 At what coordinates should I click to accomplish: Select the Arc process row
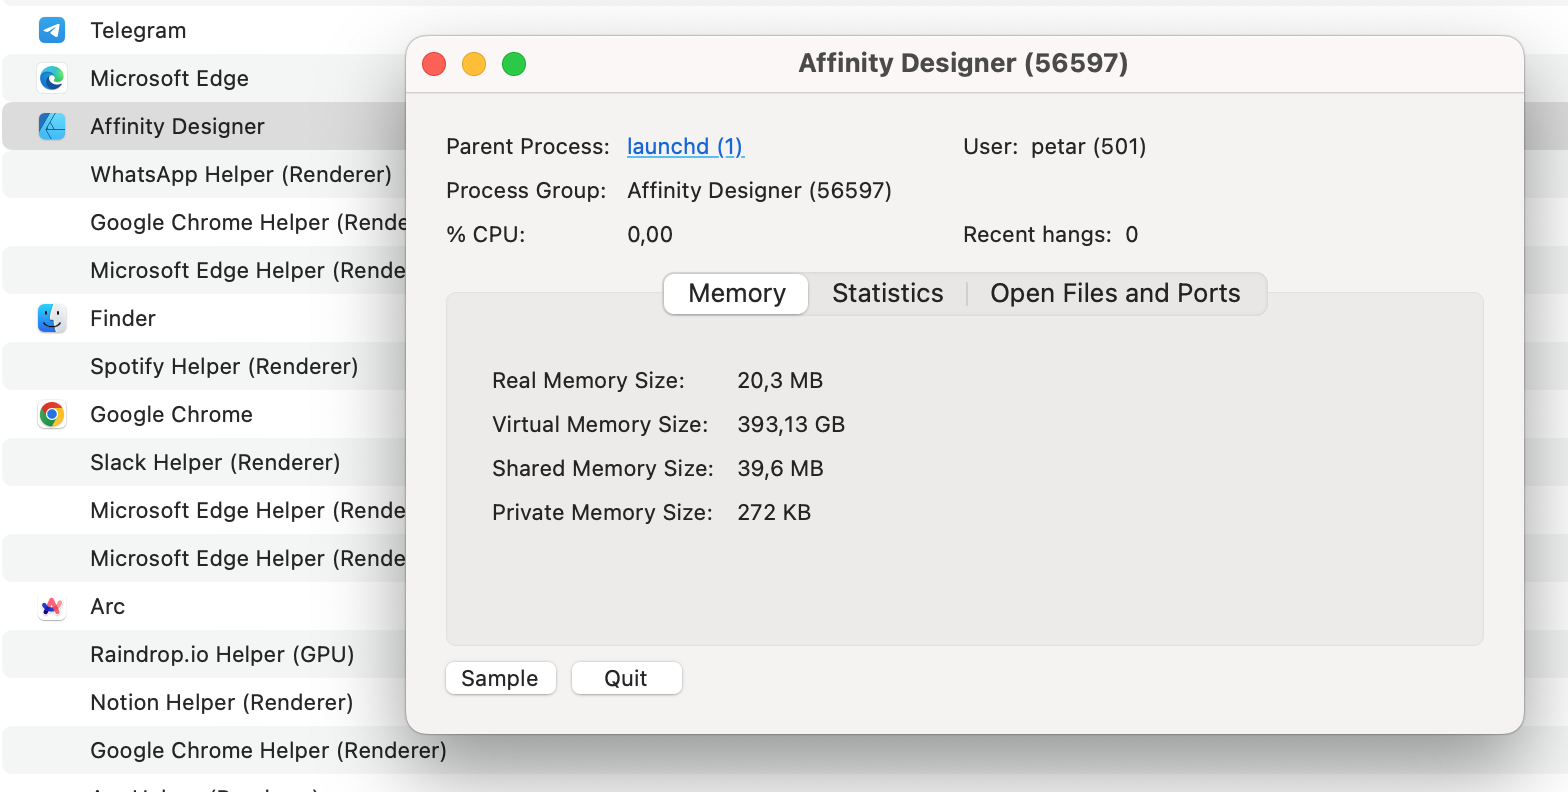coord(204,606)
